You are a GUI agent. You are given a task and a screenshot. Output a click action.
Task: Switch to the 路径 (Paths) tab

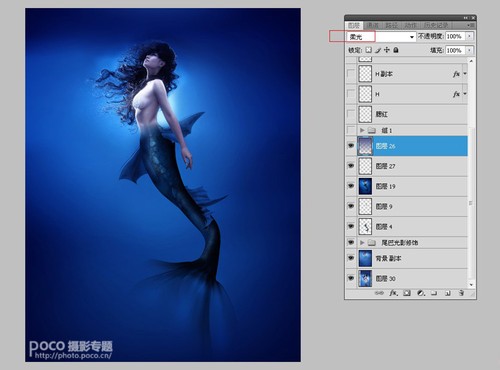pos(392,25)
